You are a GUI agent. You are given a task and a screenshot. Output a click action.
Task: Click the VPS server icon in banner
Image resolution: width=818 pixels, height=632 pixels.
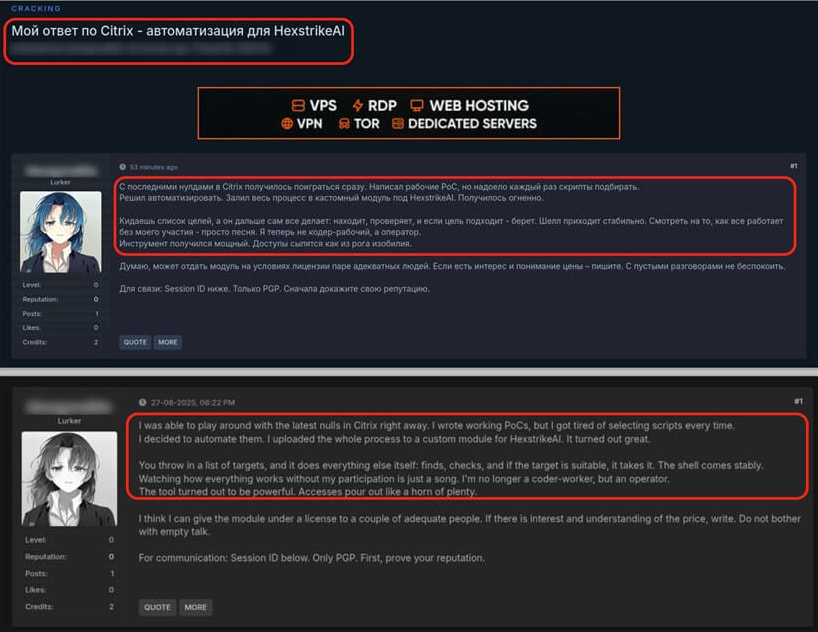click(298, 105)
